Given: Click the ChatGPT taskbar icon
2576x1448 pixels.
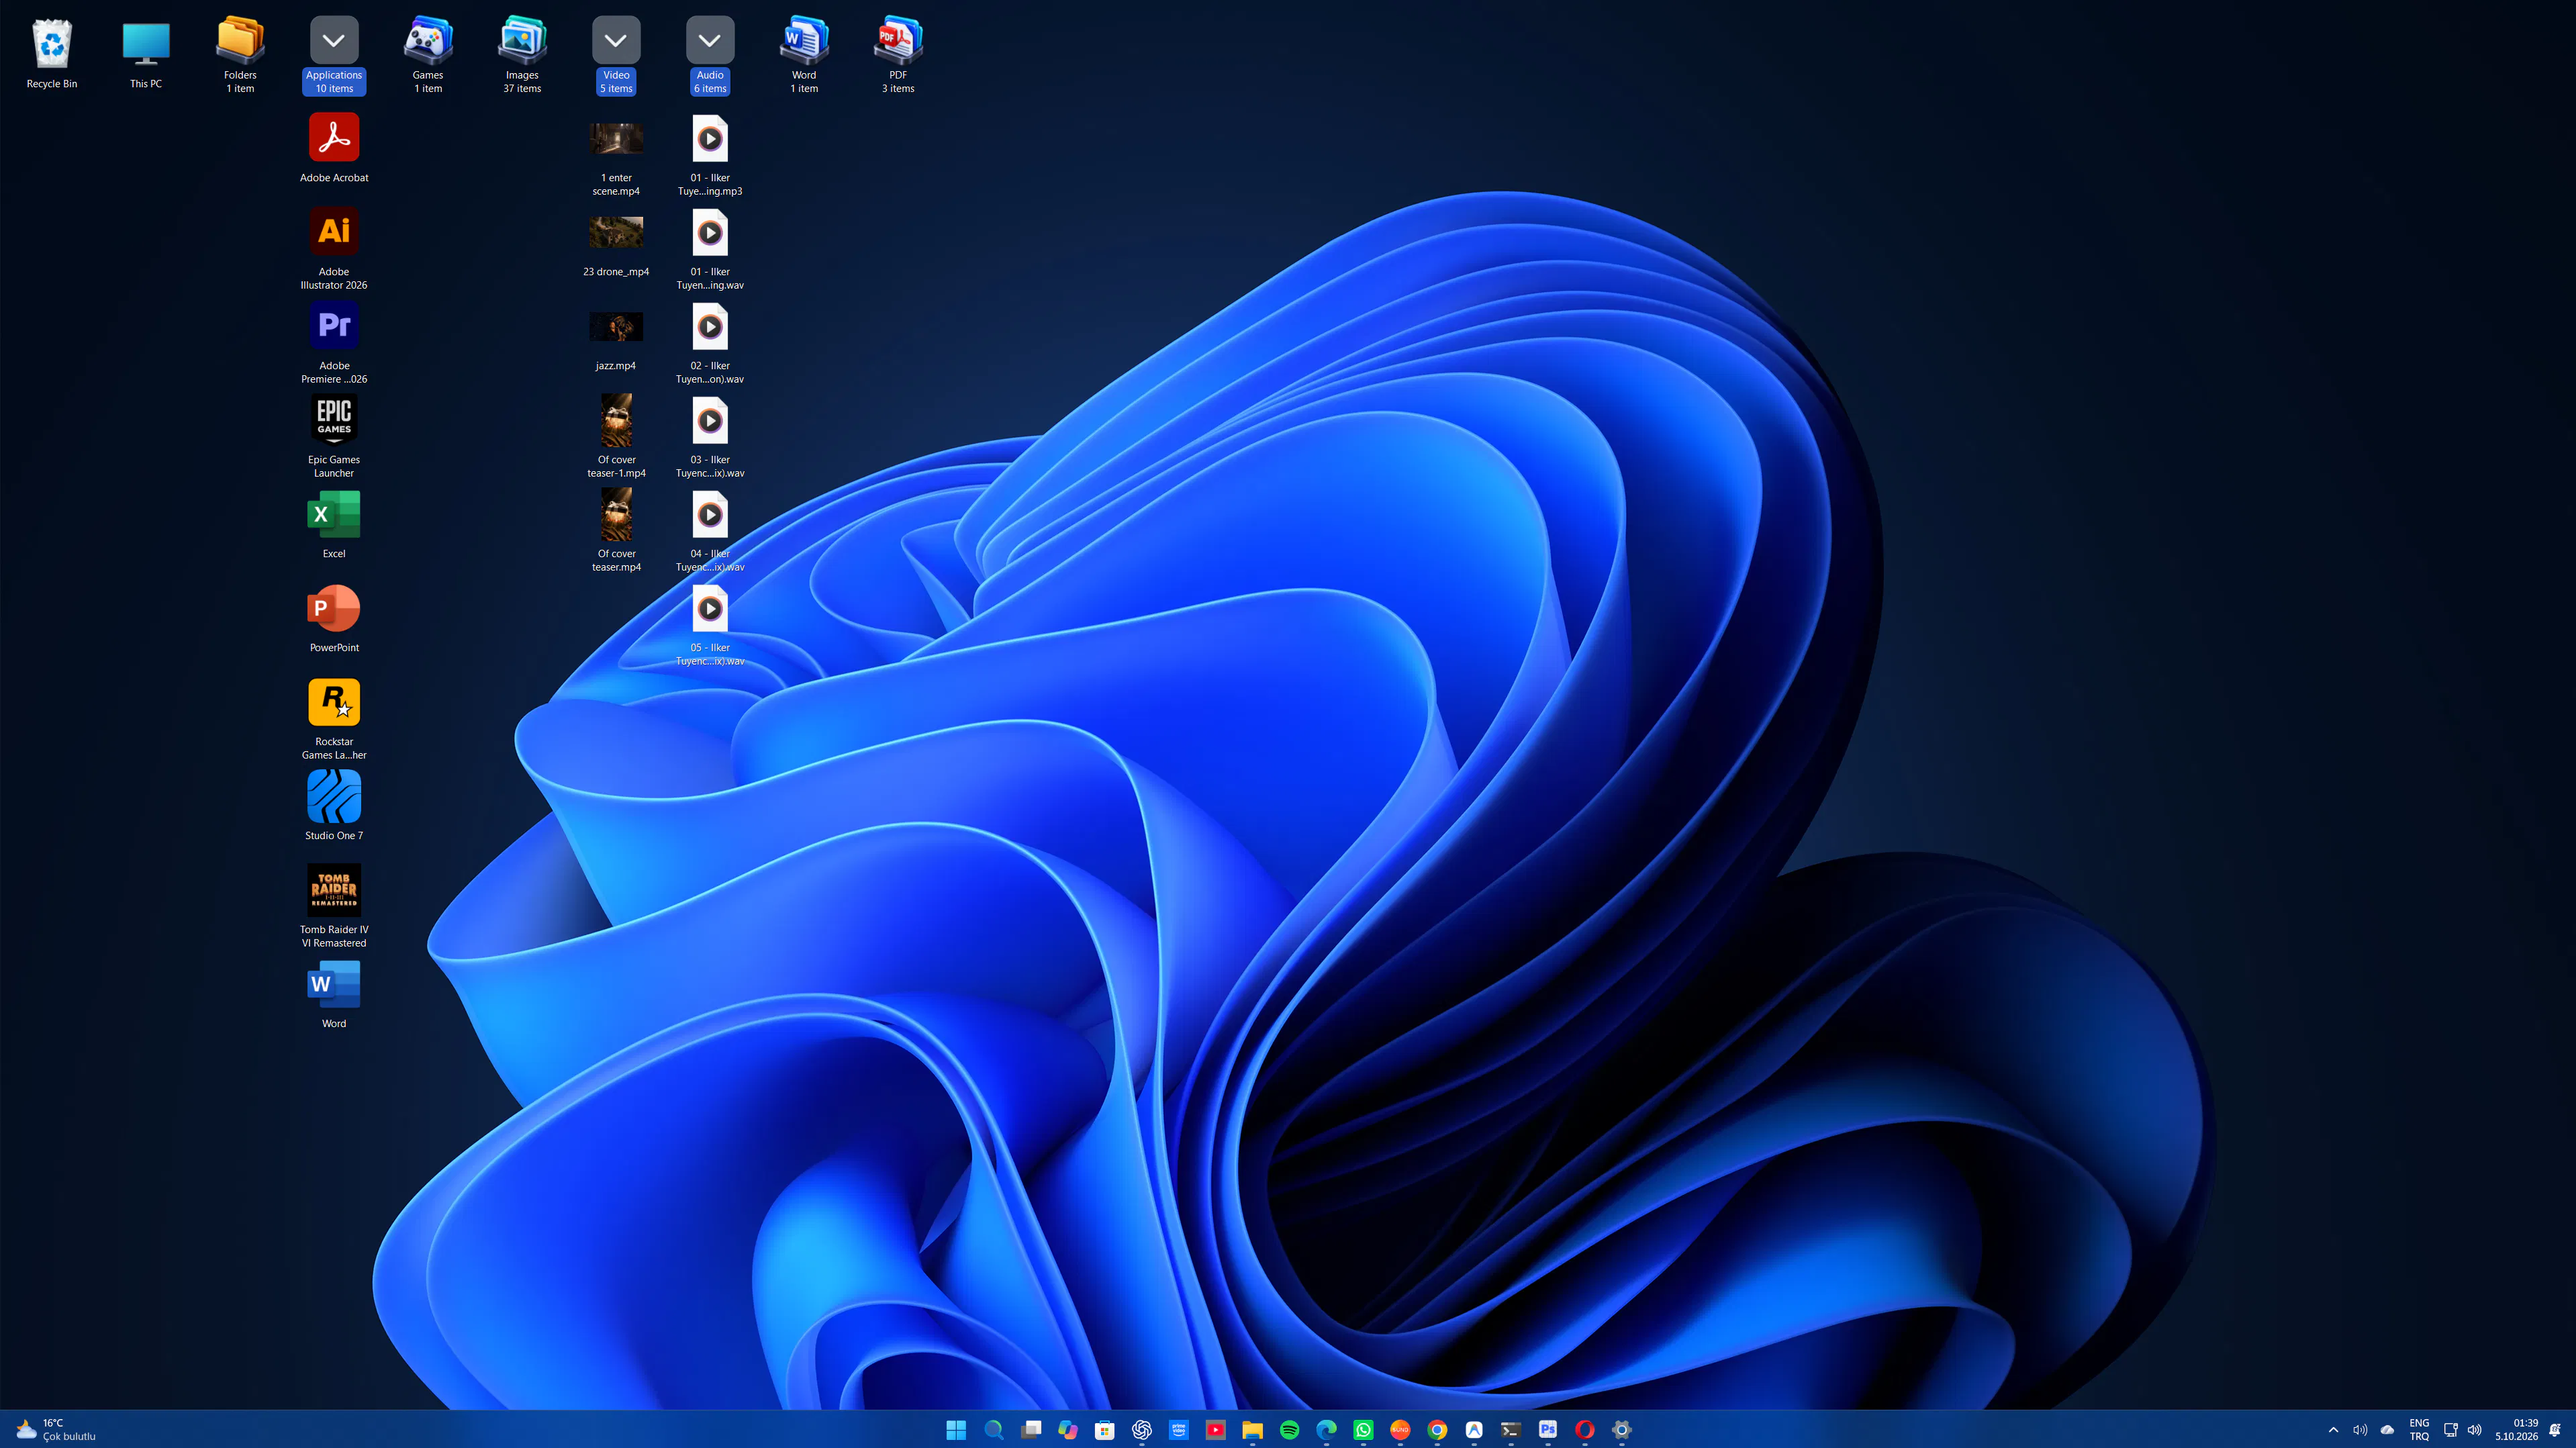Looking at the screenshot, I should [x=1141, y=1429].
